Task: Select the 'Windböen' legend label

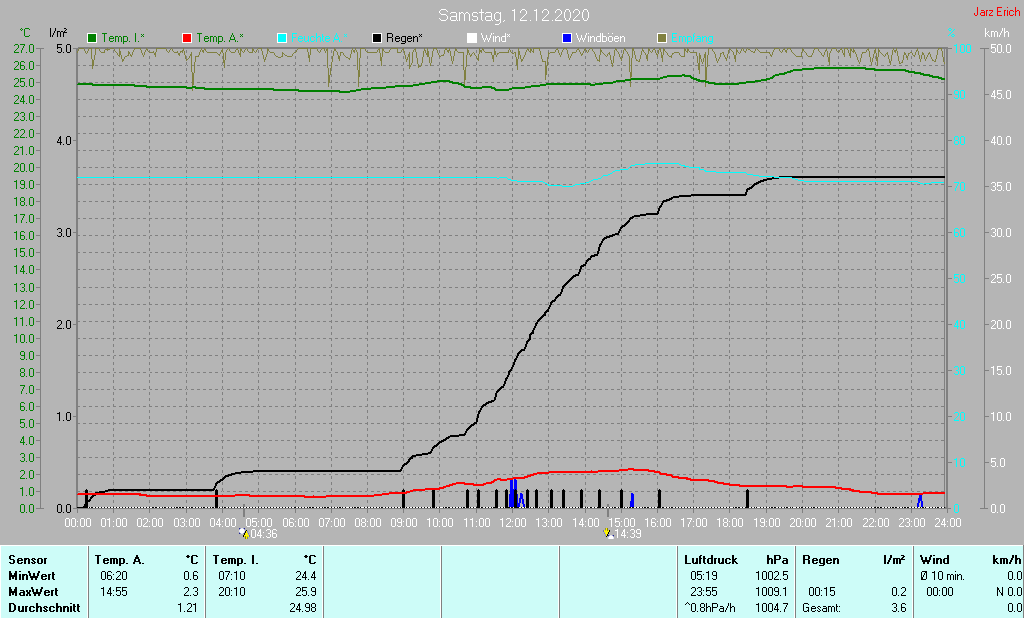Action: click(x=600, y=39)
